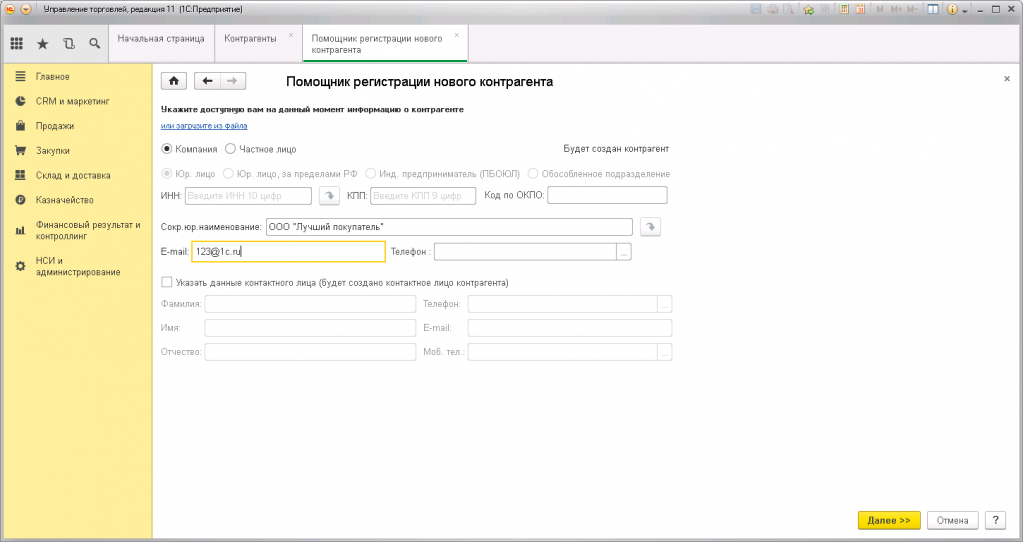Close the Контрагенты tab
This screenshot has height=542, width=1023.
291,35
